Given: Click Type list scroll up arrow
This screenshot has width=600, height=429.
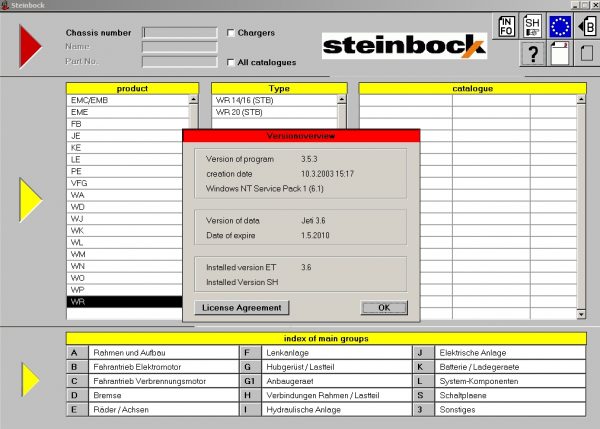Looking at the screenshot, I should (342, 100).
